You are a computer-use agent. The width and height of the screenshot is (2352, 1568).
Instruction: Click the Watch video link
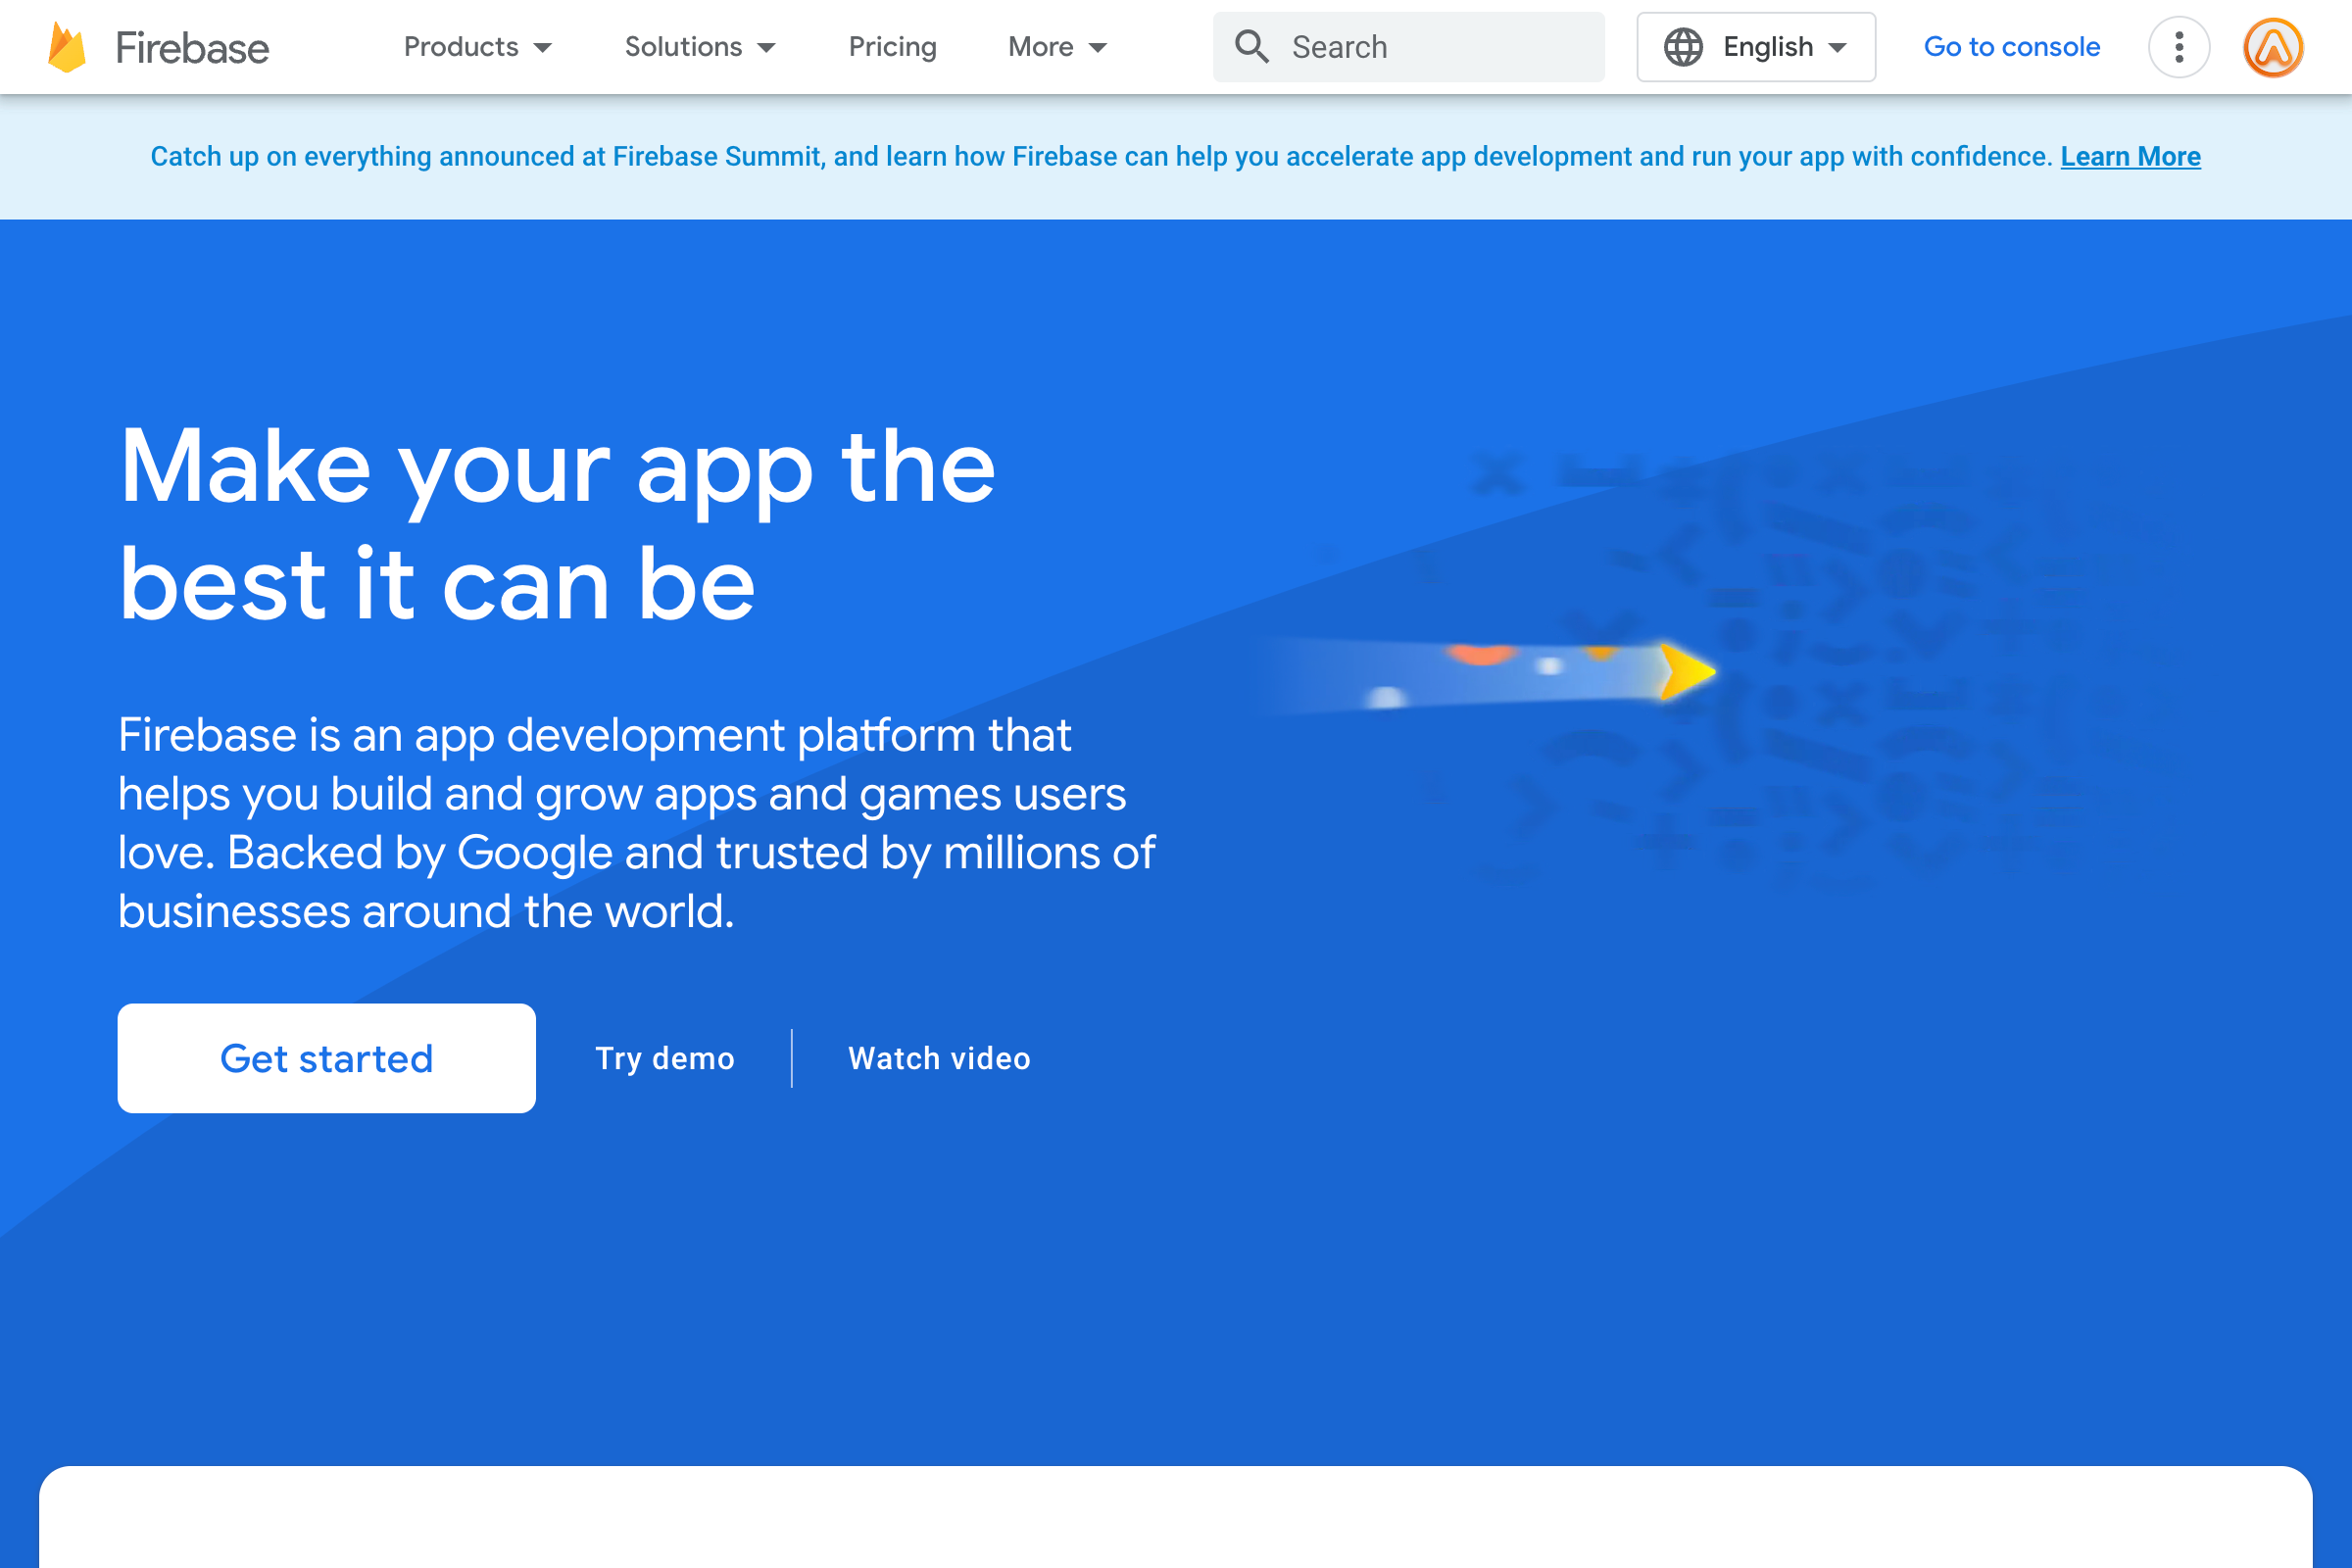tap(939, 1058)
